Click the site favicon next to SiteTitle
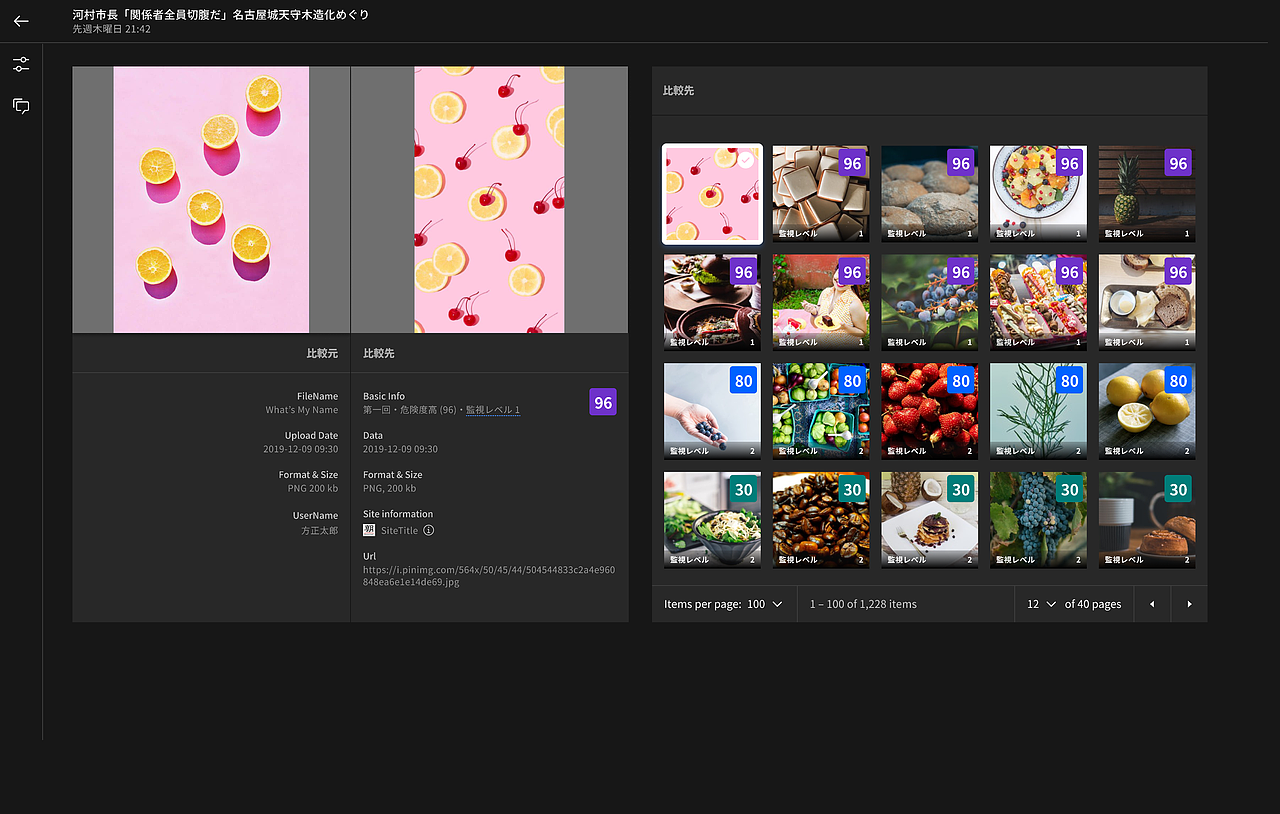 click(369, 530)
